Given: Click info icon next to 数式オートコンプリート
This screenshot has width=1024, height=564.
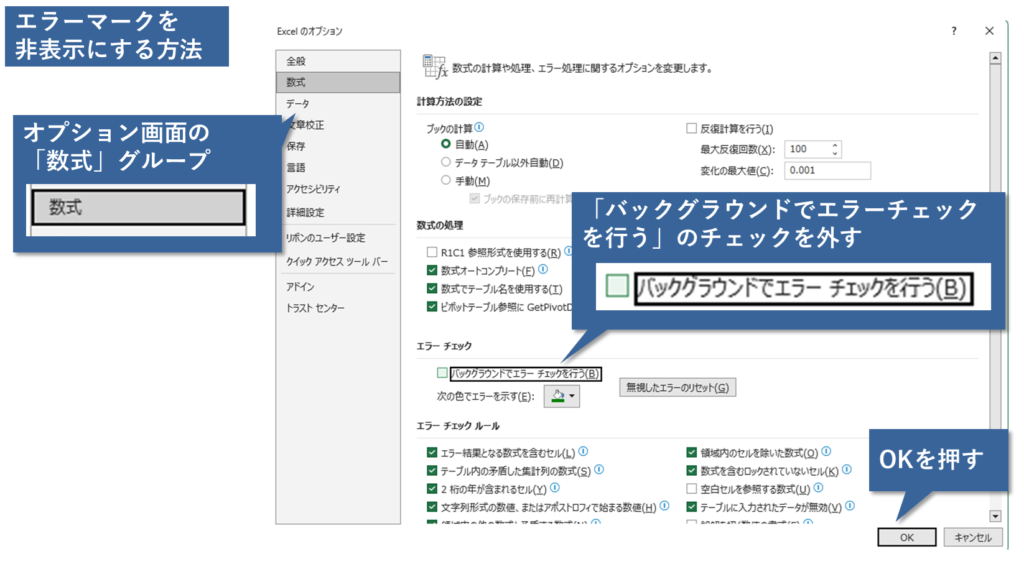Looking at the screenshot, I should [x=543, y=270].
